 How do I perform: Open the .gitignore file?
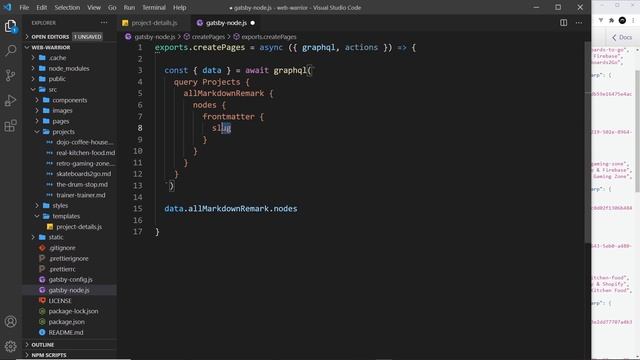[x=69, y=248]
